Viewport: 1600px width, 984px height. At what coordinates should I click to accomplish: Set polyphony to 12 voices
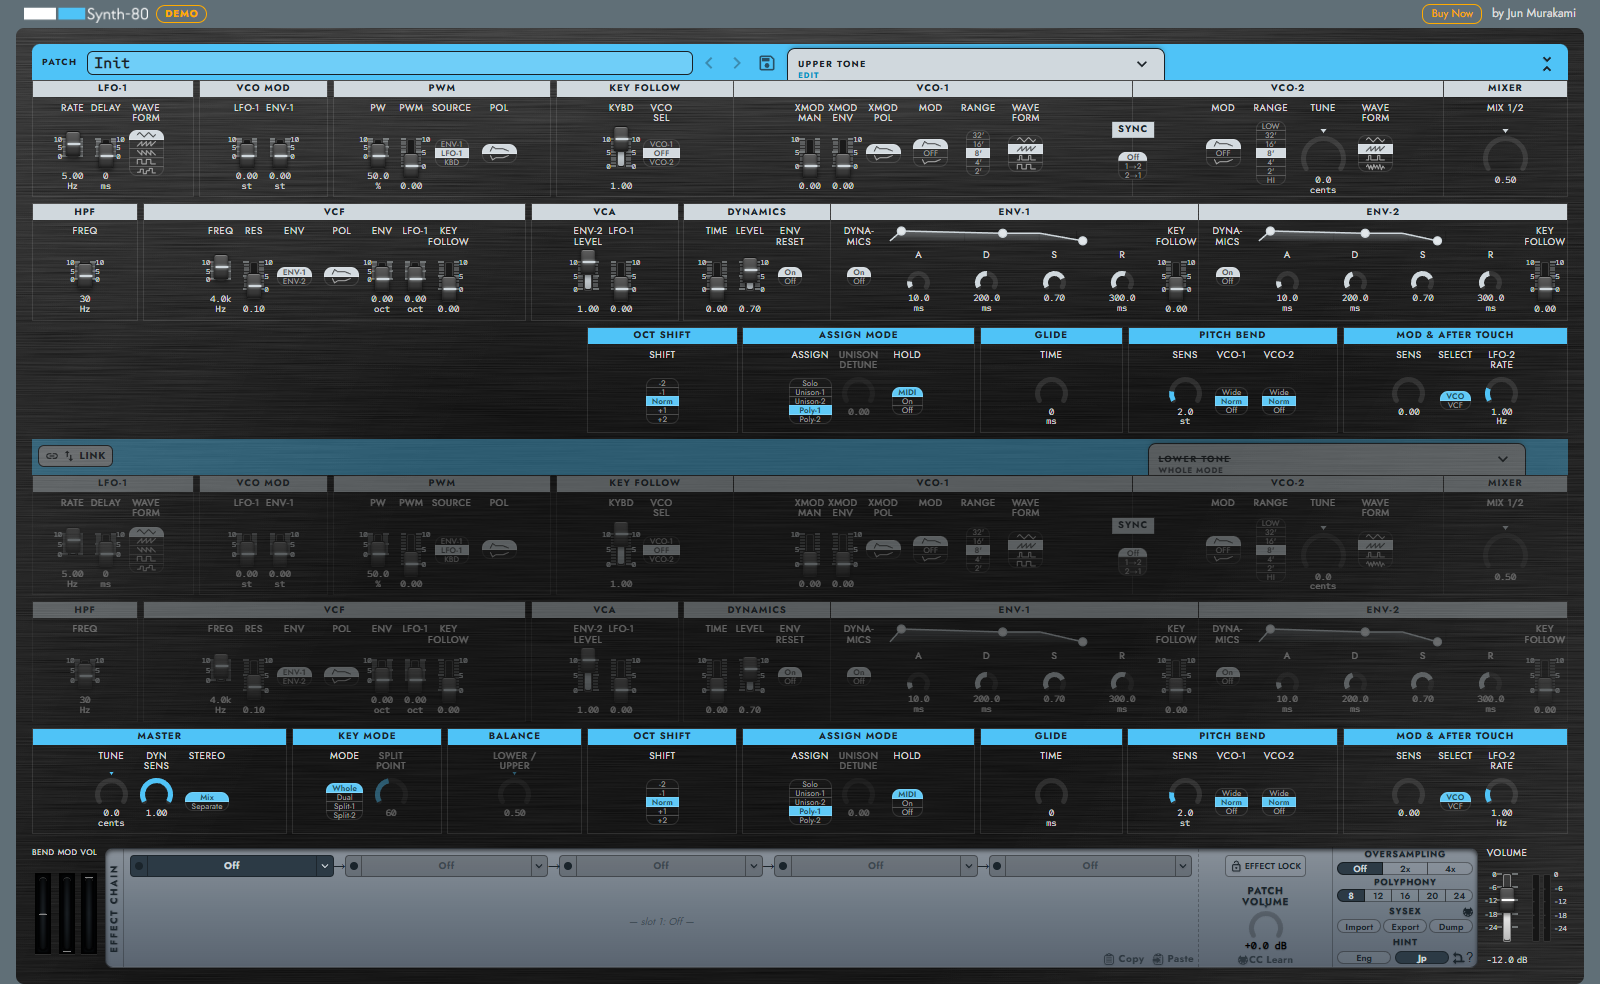1378,896
